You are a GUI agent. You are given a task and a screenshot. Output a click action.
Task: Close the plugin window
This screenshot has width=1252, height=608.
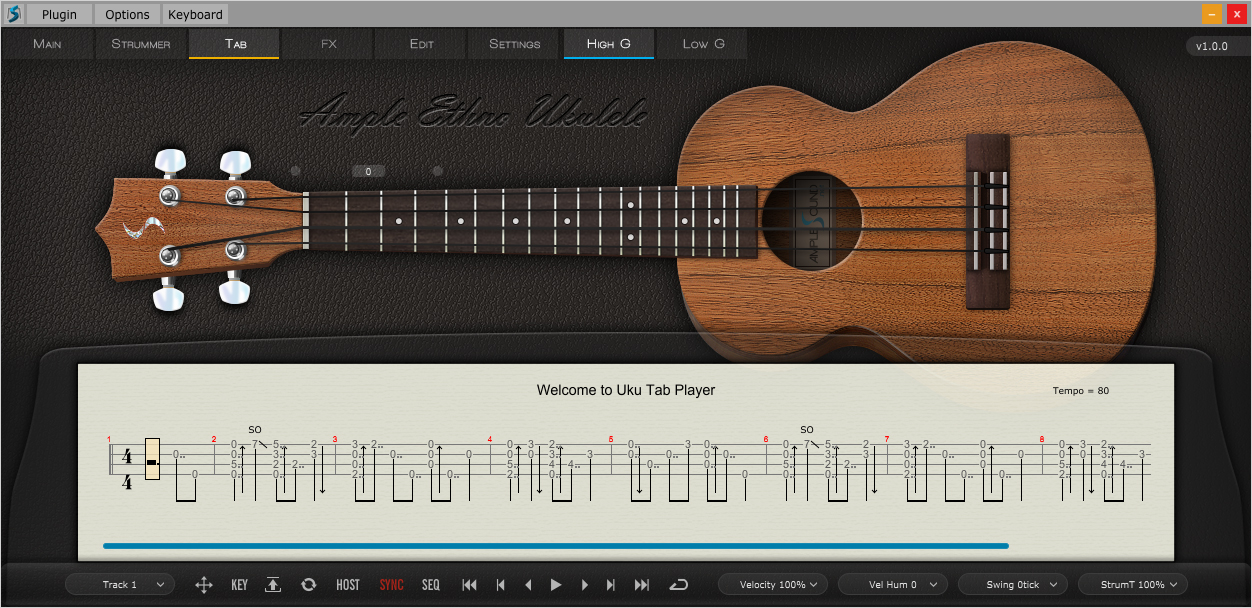(1235, 14)
